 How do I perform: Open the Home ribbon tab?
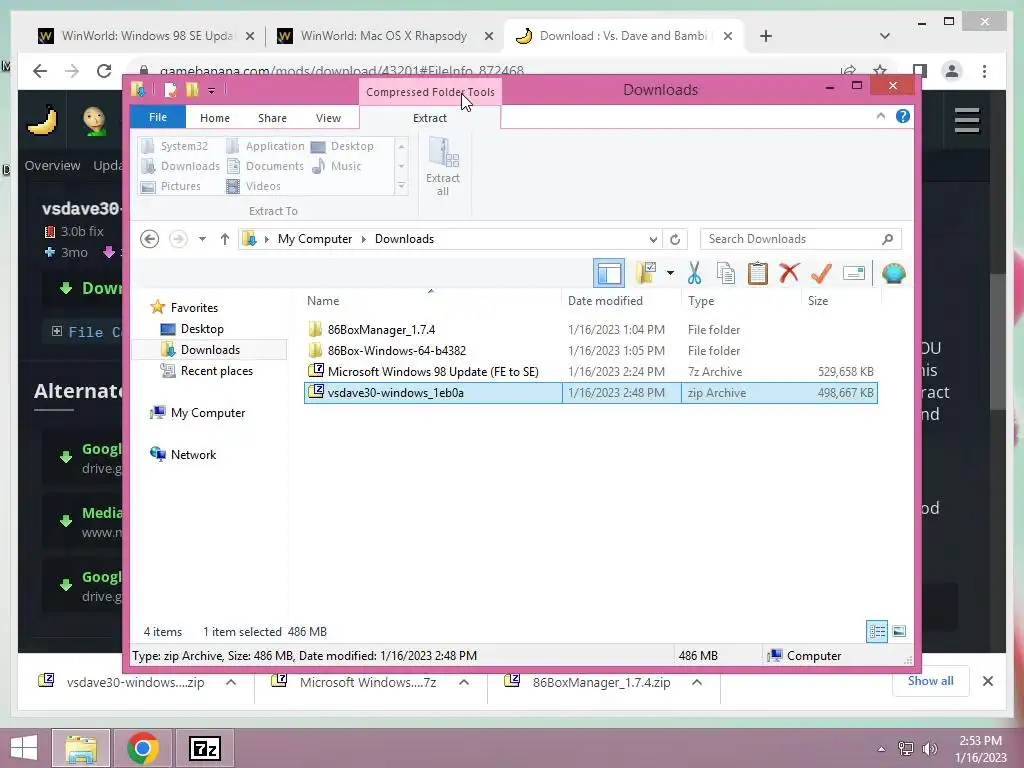click(x=215, y=118)
